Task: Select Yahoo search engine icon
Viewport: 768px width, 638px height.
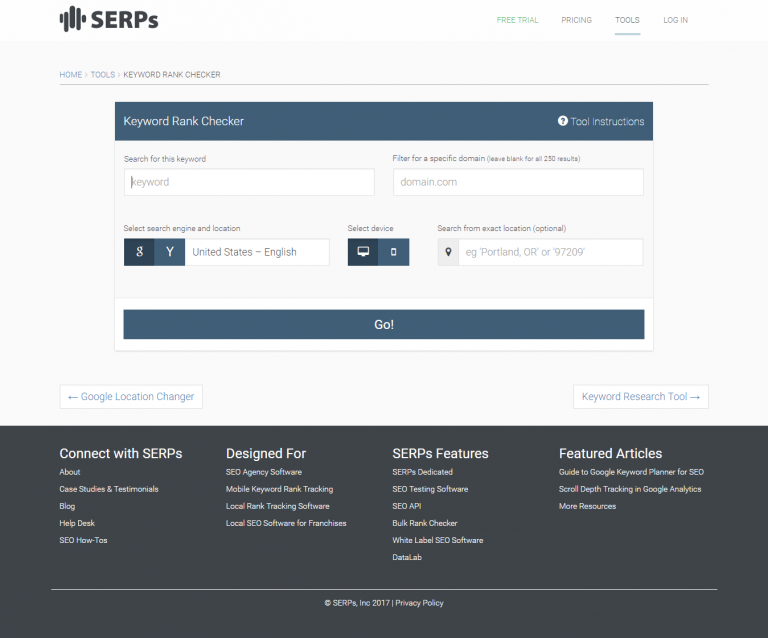Action: pyautogui.click(x=170, y=252)
